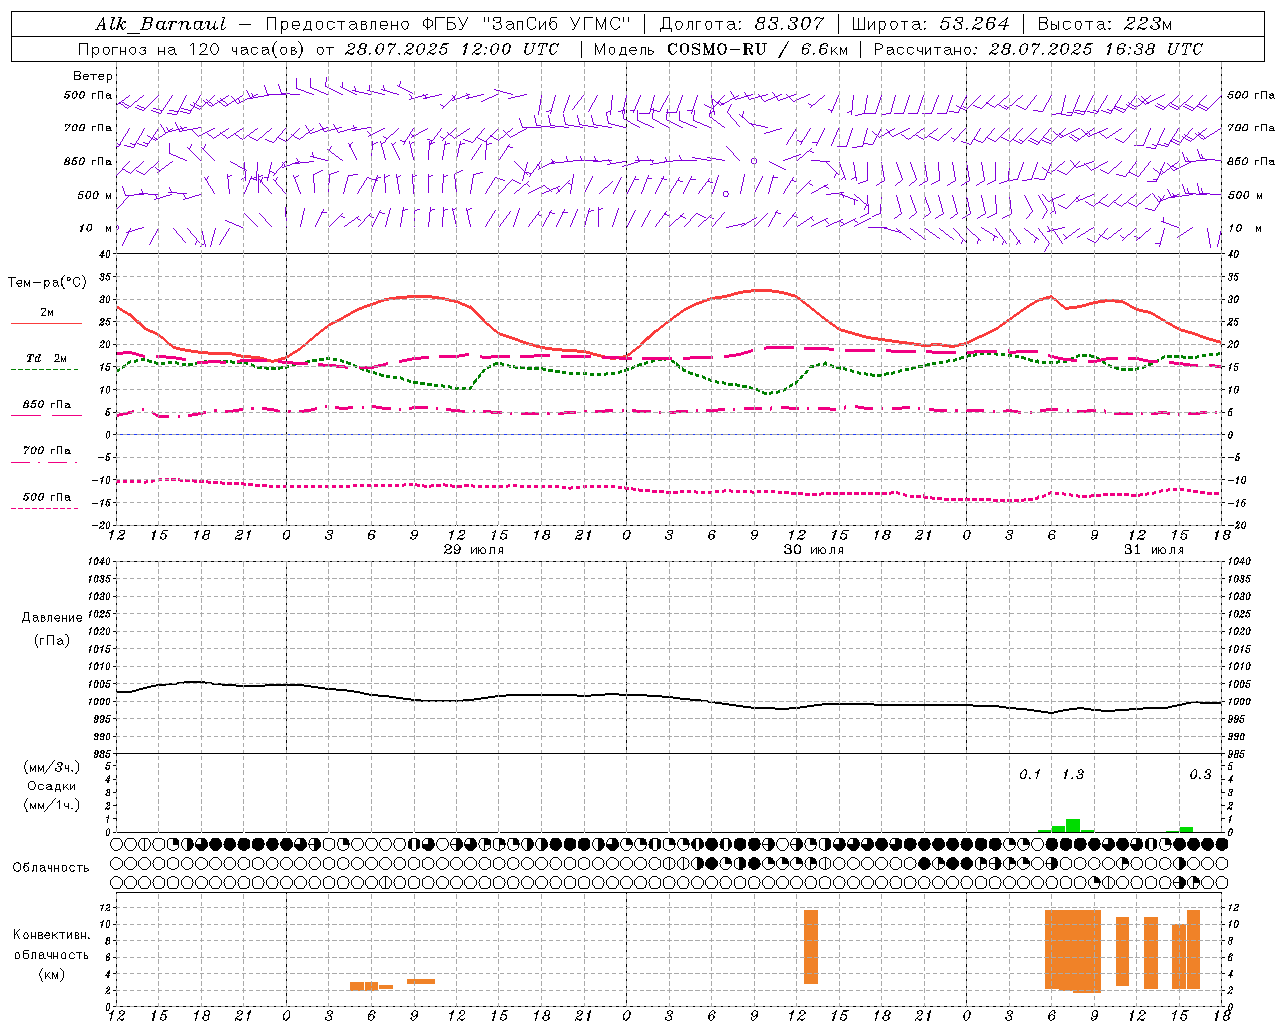Select the 'Высота: 223м' header value
The width and height of the screenshot is (1280, 1024).
click(1104, 24)
